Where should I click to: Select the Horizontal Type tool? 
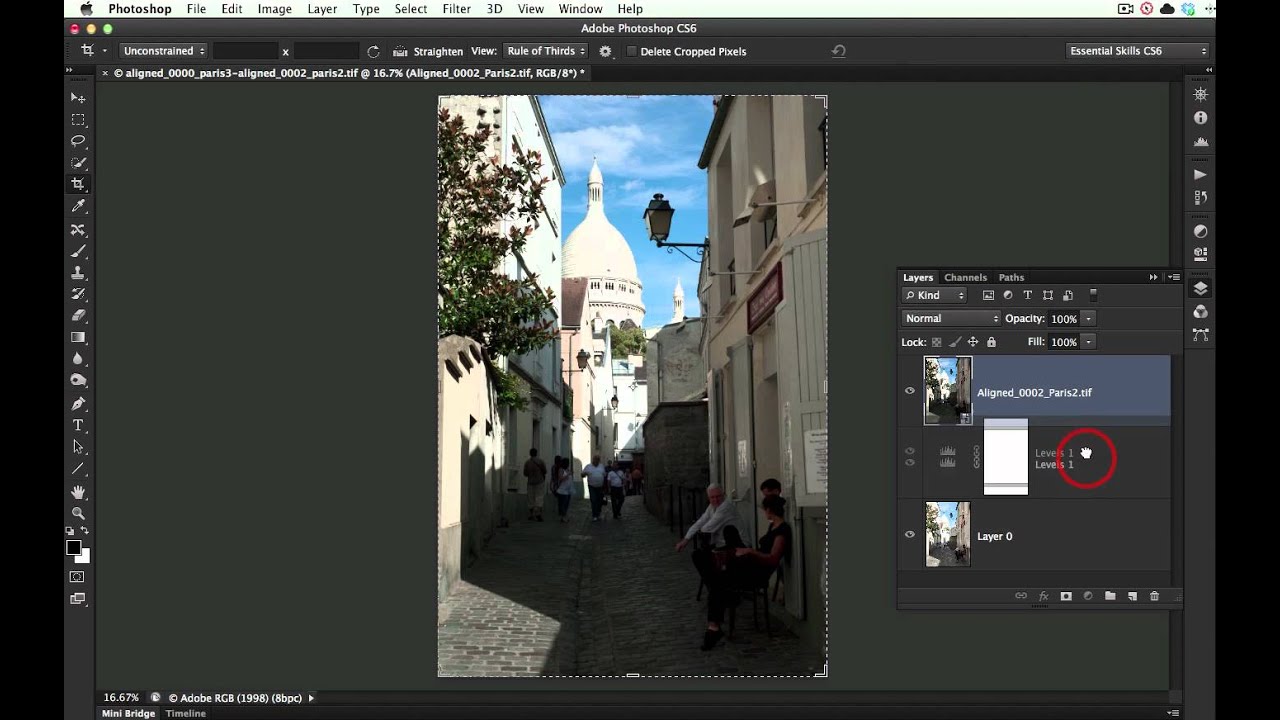(x=78, y=425)
